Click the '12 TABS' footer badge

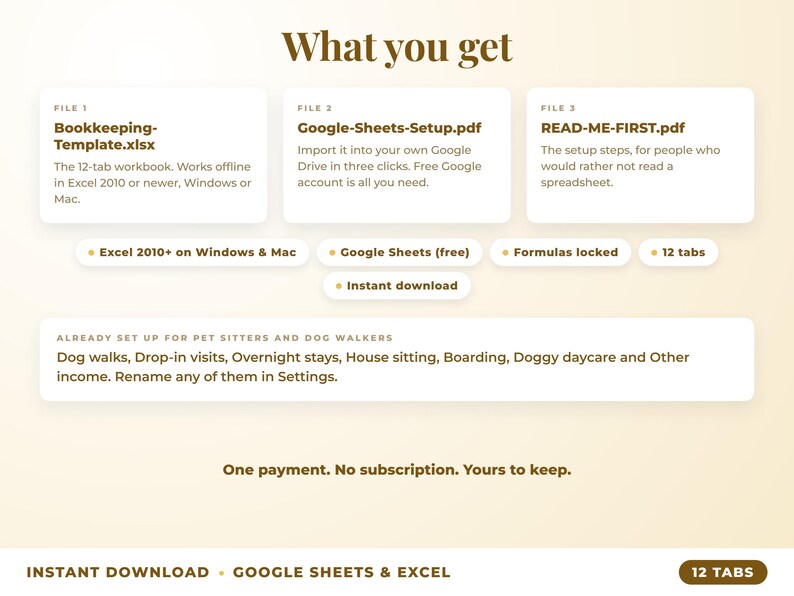tap(723, 572)
